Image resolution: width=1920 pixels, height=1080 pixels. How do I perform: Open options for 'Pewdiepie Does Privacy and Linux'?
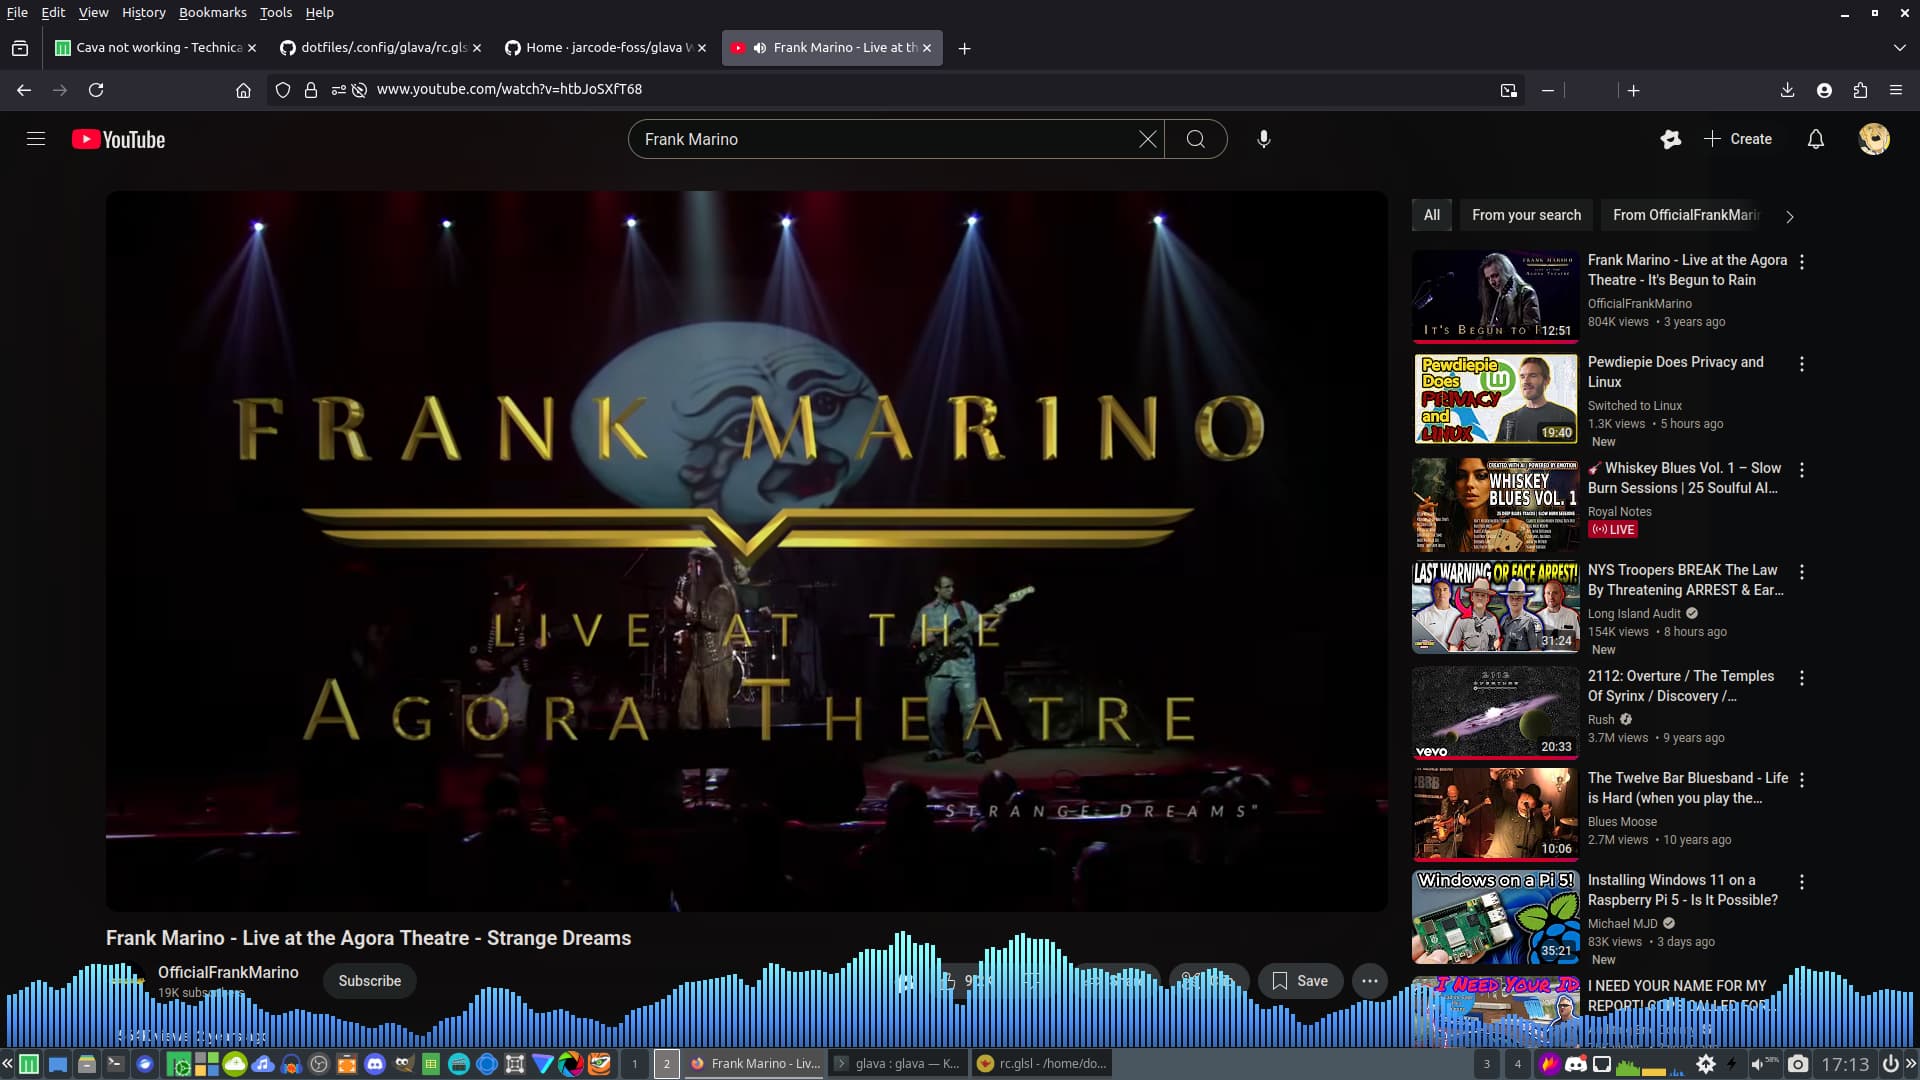1801,364
